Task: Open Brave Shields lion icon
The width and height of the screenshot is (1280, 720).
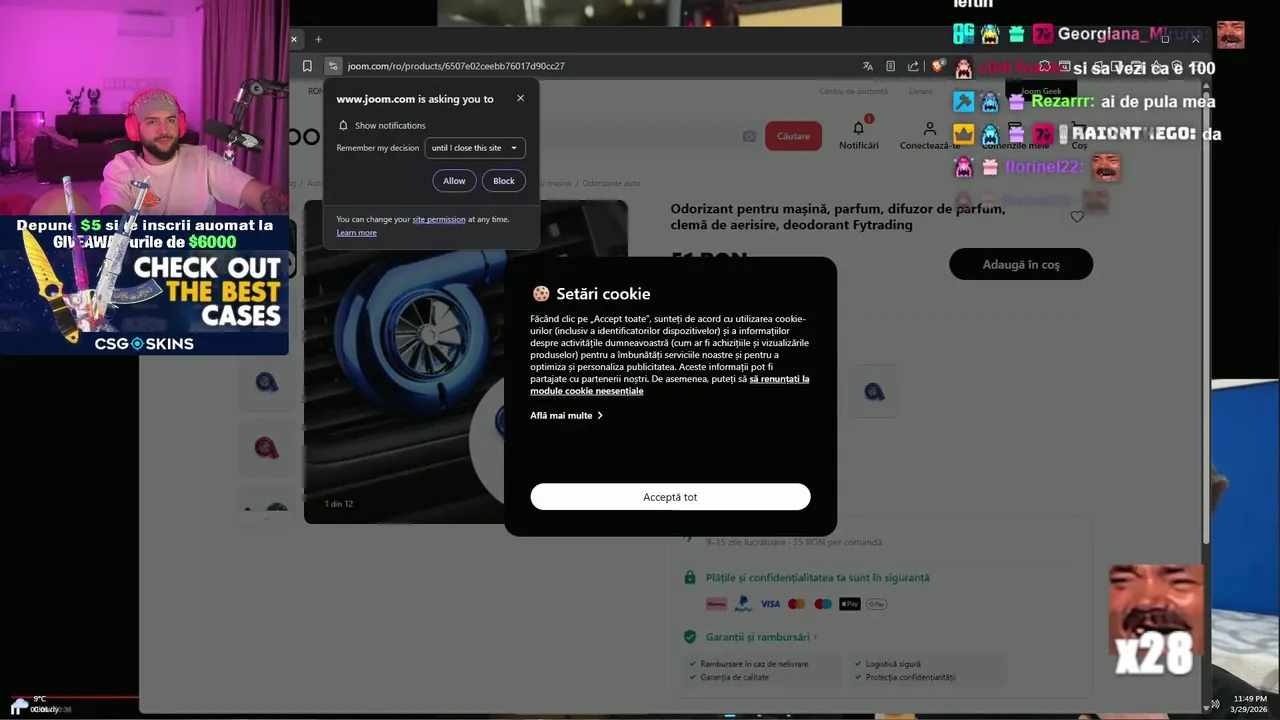Action: click(x=937, y=66)
